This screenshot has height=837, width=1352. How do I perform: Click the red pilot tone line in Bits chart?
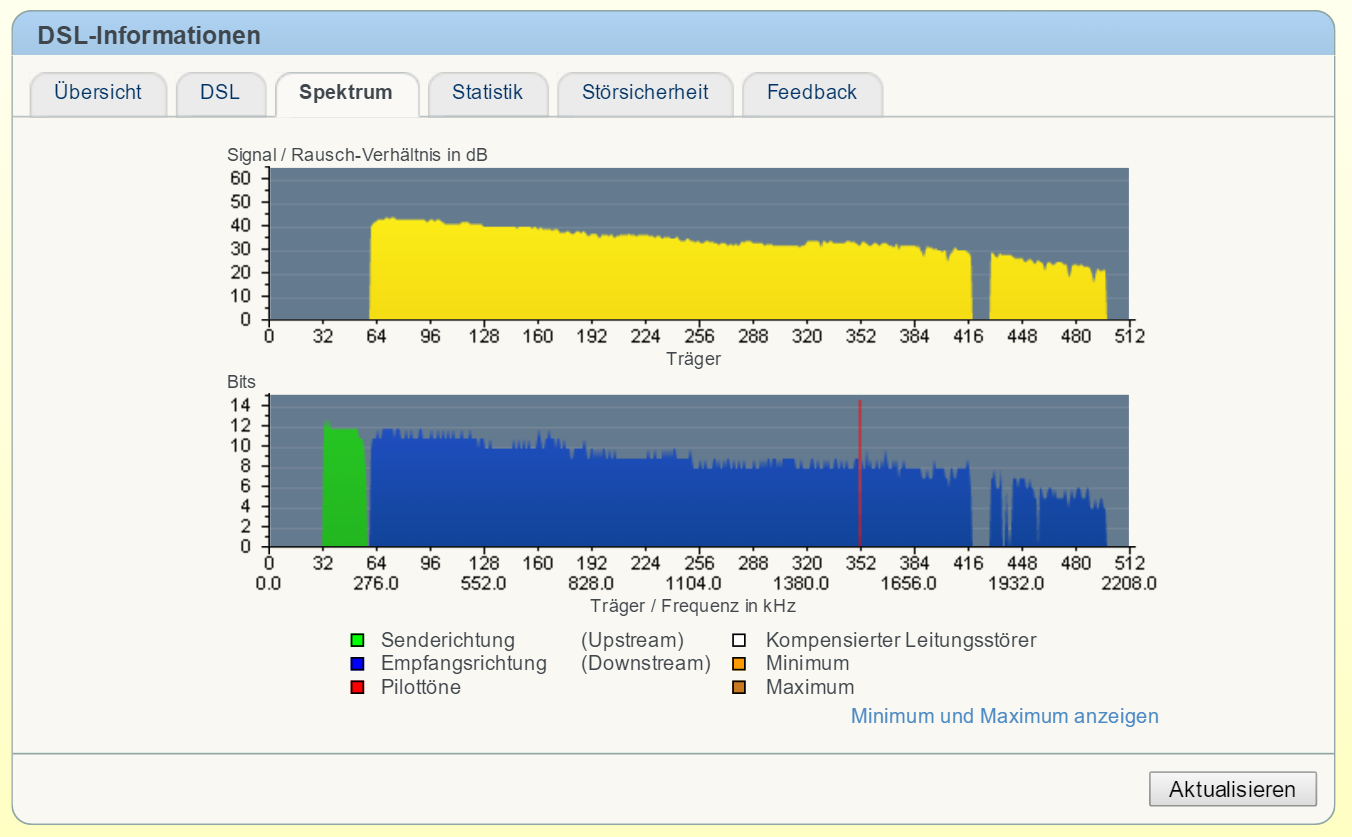[860, 470]
